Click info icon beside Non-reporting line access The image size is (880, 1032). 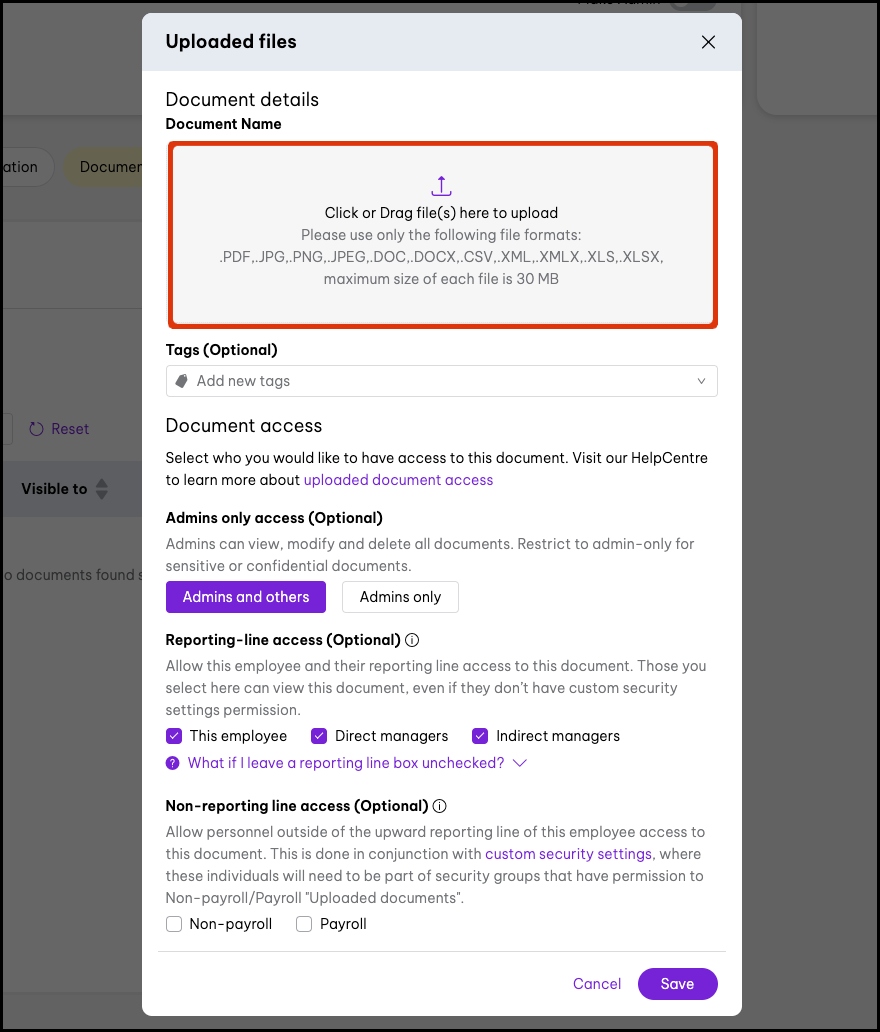pyautogui.click(x=439, y=806)
